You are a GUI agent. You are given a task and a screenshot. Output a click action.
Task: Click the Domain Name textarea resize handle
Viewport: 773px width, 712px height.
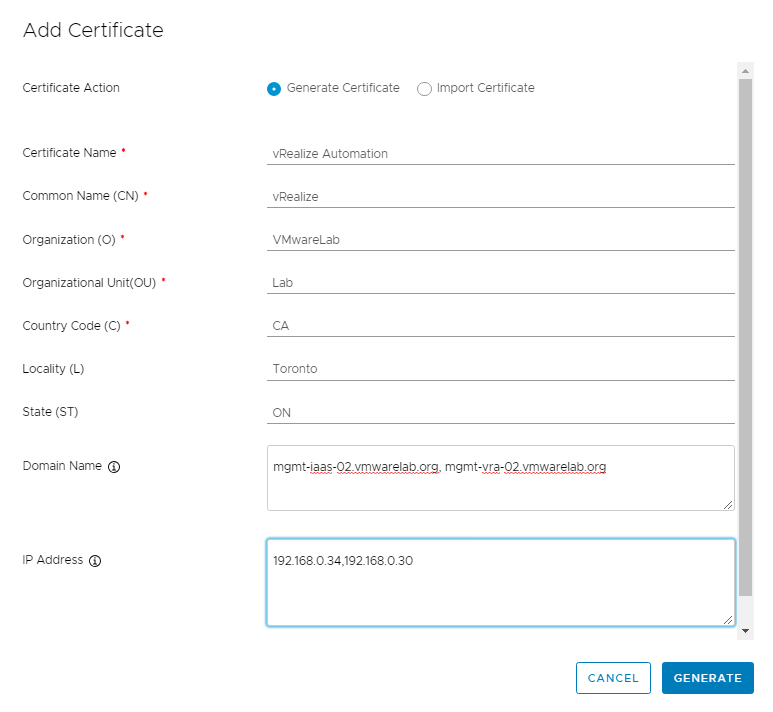pyautogui.click(x=728, y=505)
